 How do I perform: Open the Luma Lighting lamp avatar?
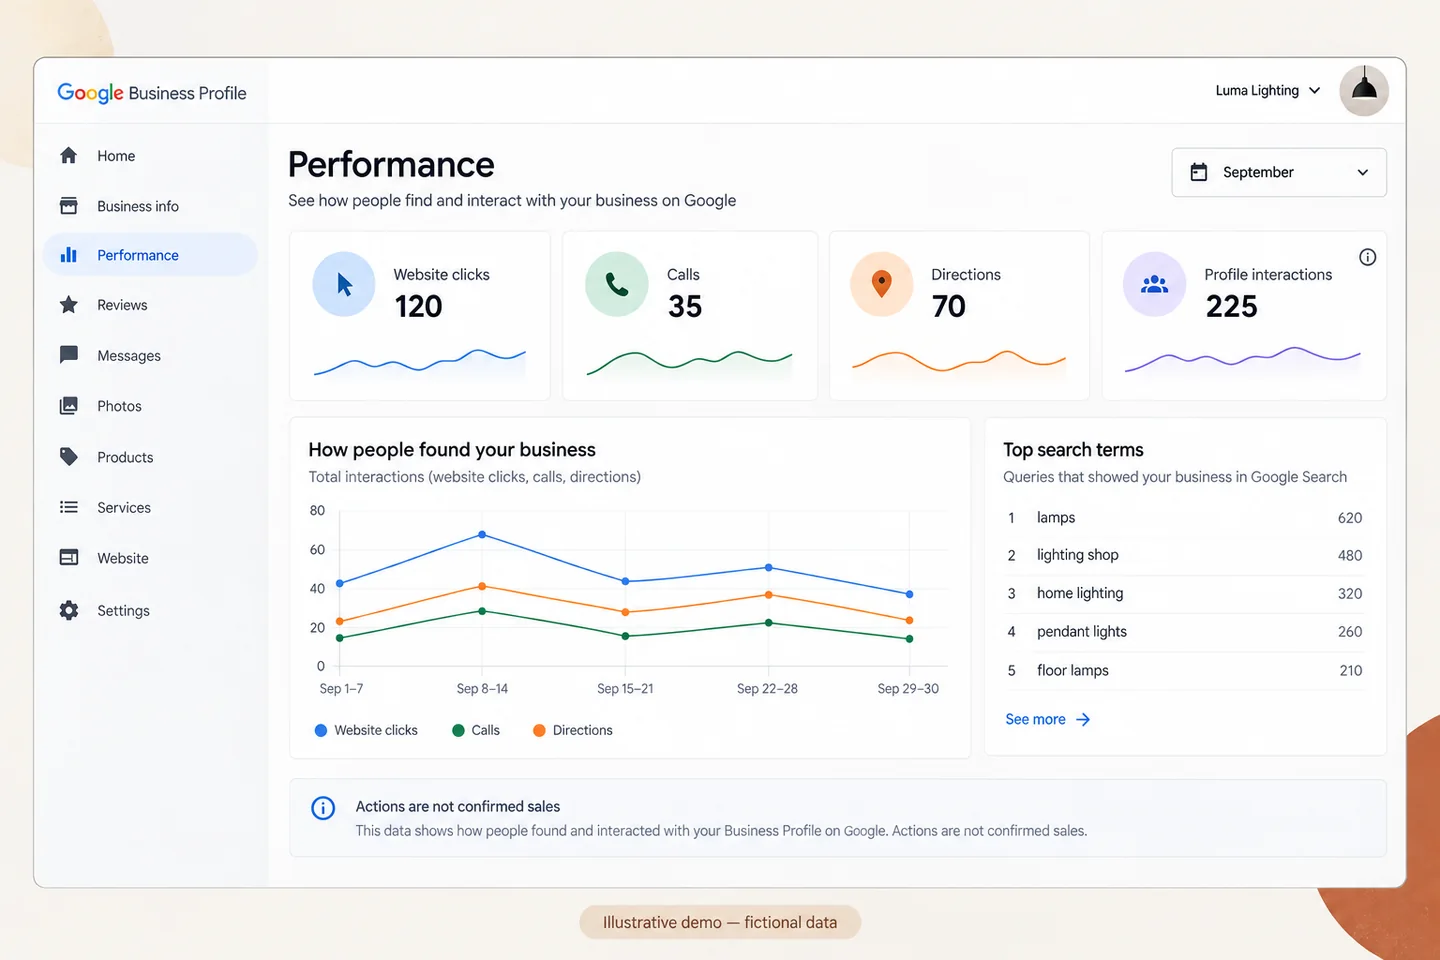click(1364, 91)
